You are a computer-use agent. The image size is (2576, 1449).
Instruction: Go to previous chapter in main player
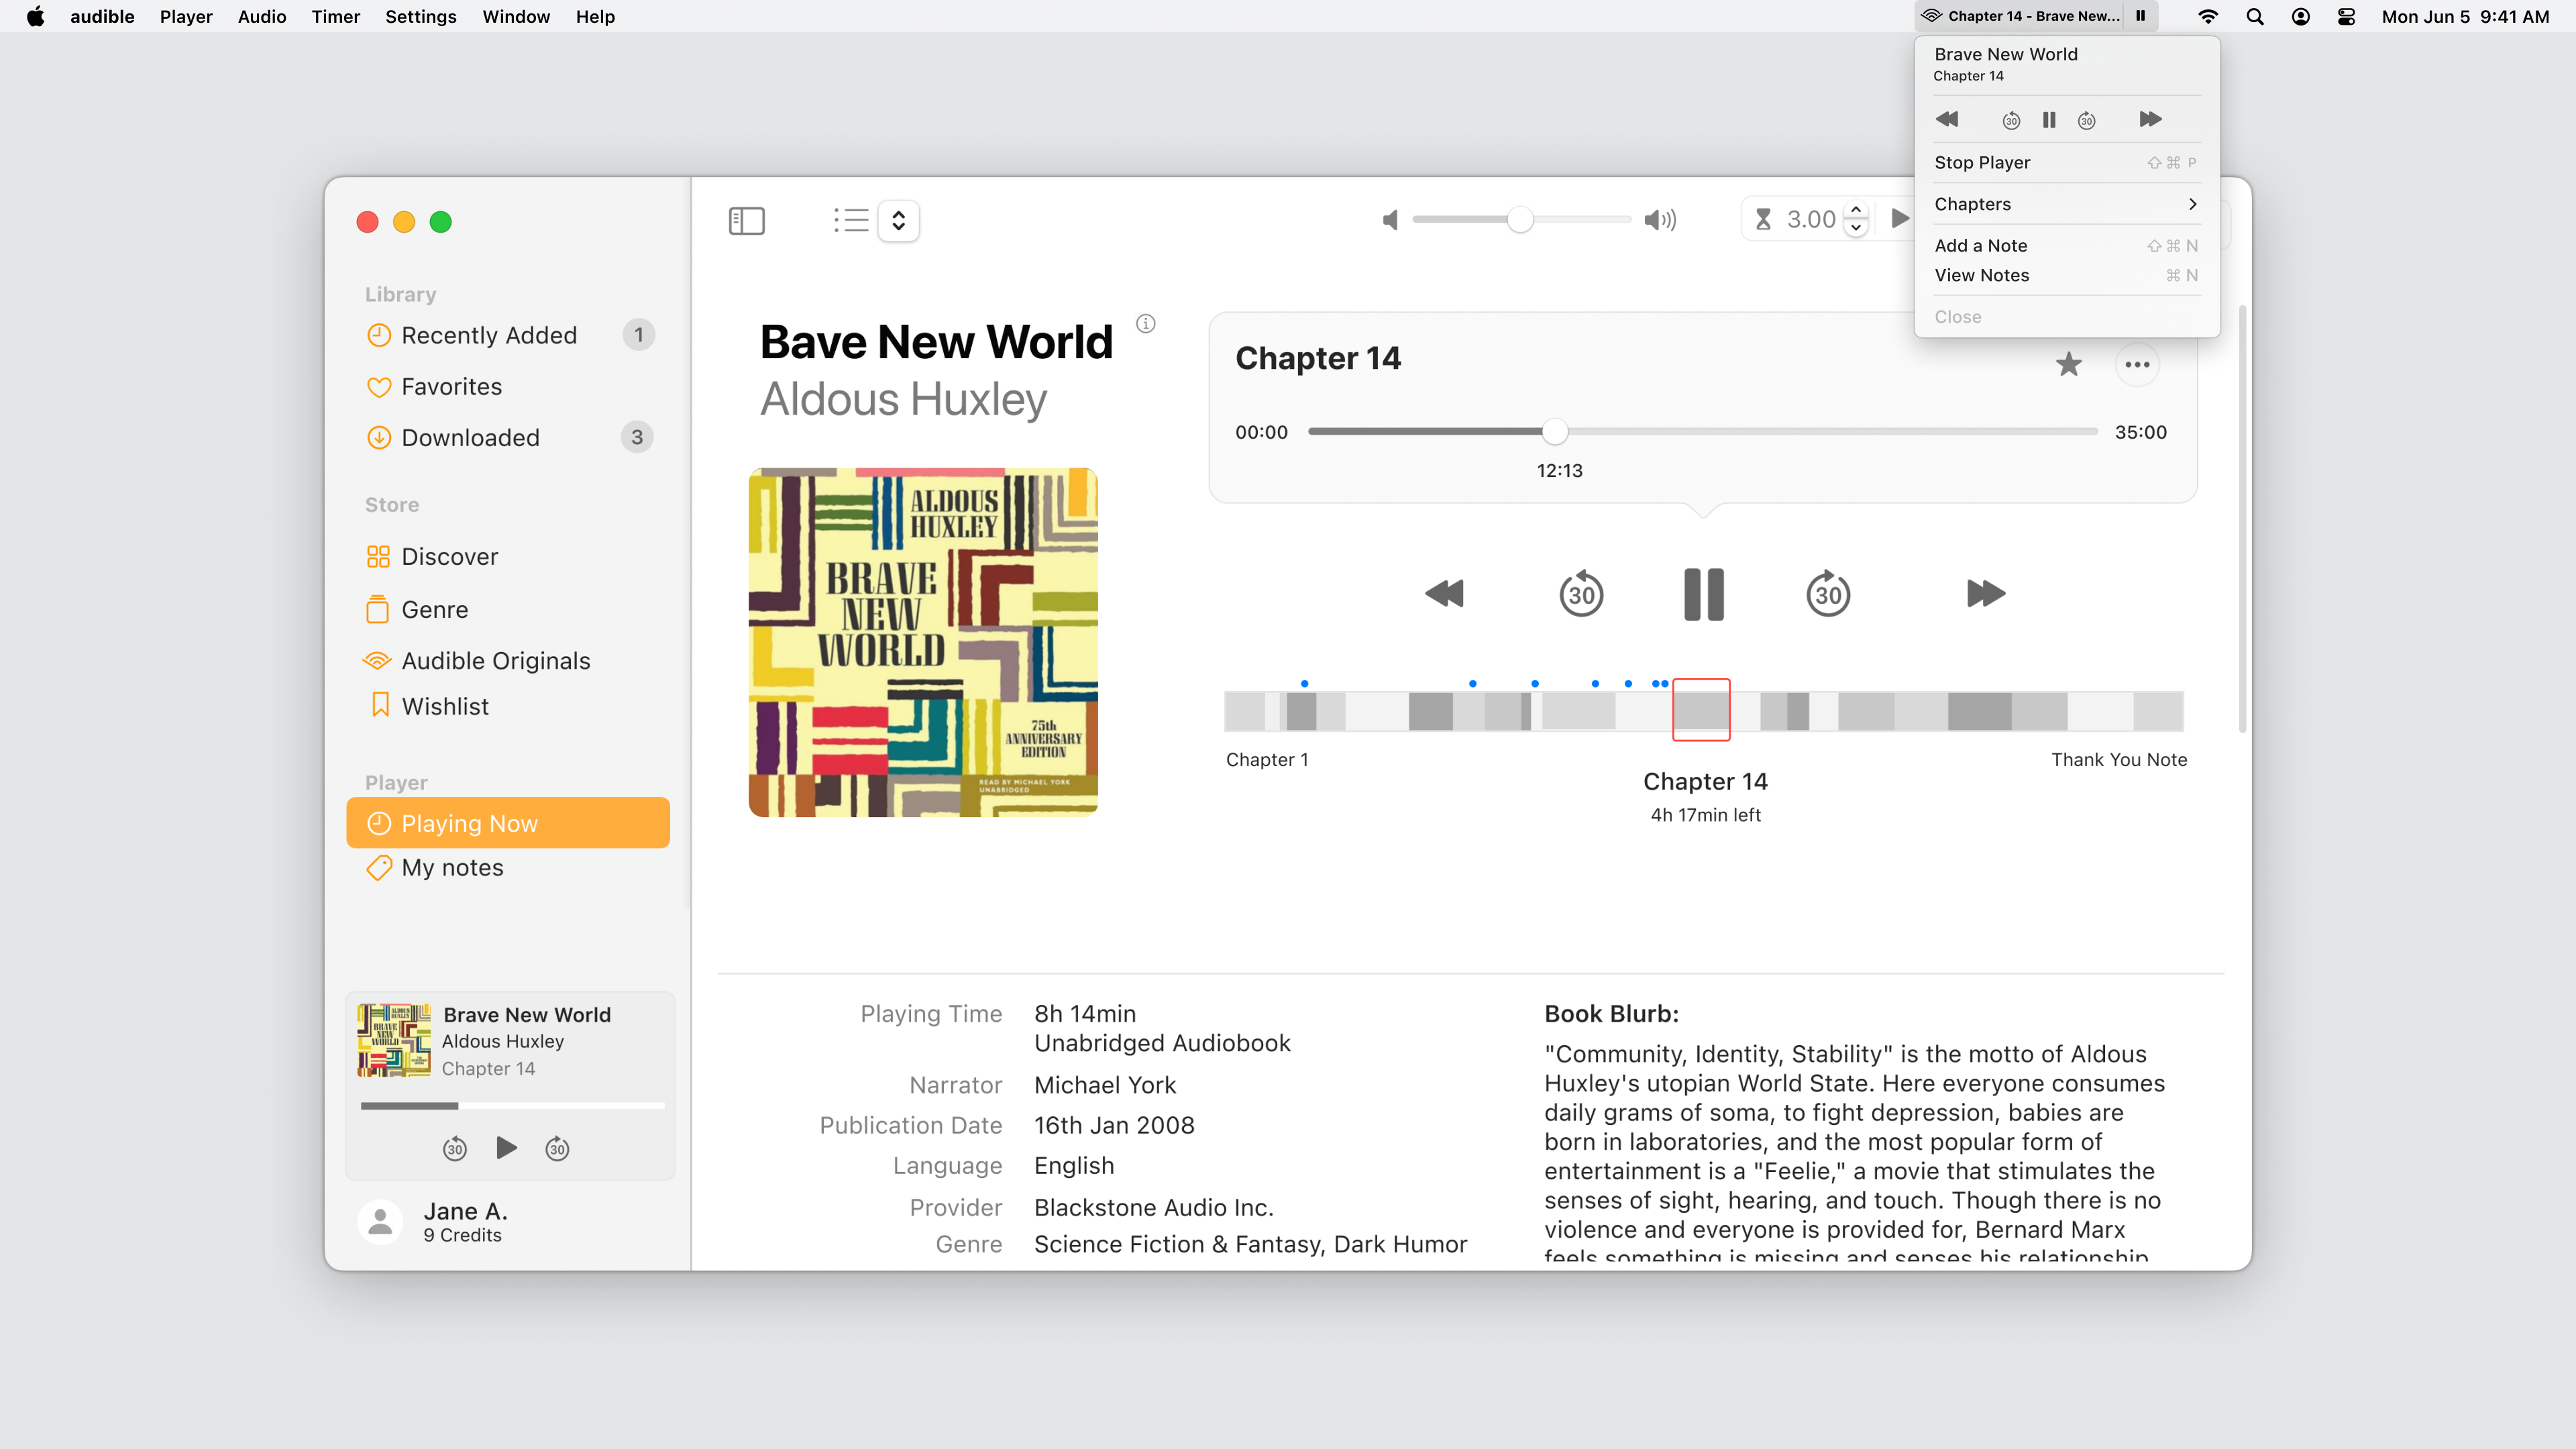point(1444,594)
